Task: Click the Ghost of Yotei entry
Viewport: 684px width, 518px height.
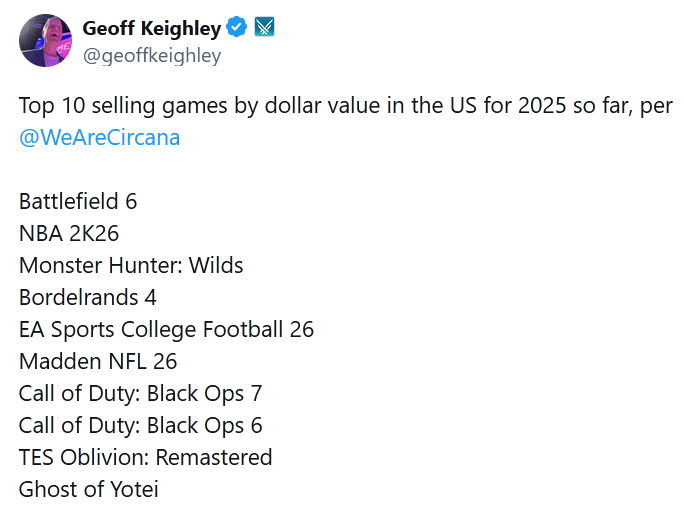Action: click(x=88, y=489)
